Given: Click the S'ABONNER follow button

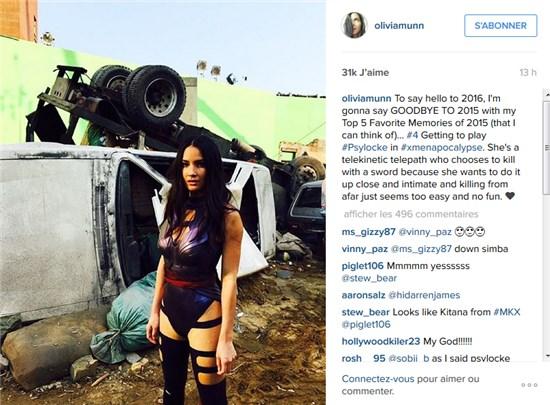Looking at the screenshot, I should pos(501,26).
